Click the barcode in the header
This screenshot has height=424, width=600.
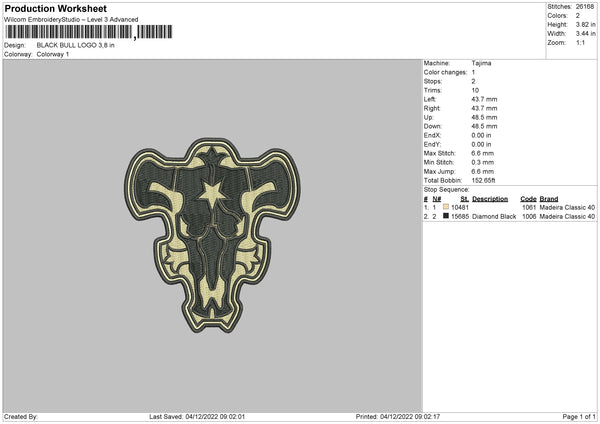tap(89, 32)
